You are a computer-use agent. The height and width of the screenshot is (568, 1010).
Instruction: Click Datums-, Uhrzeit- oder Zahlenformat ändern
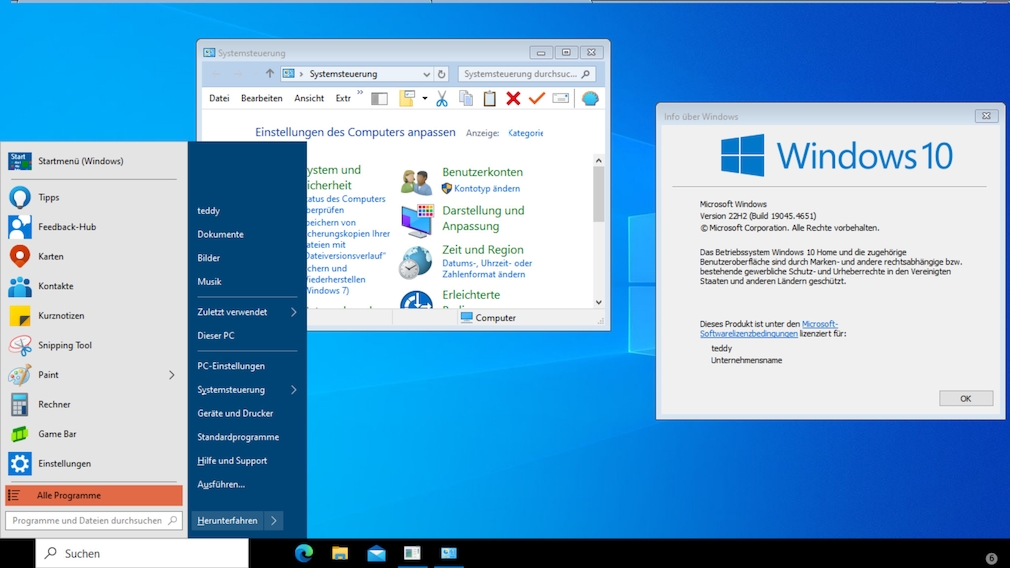[x=487, y=269]
